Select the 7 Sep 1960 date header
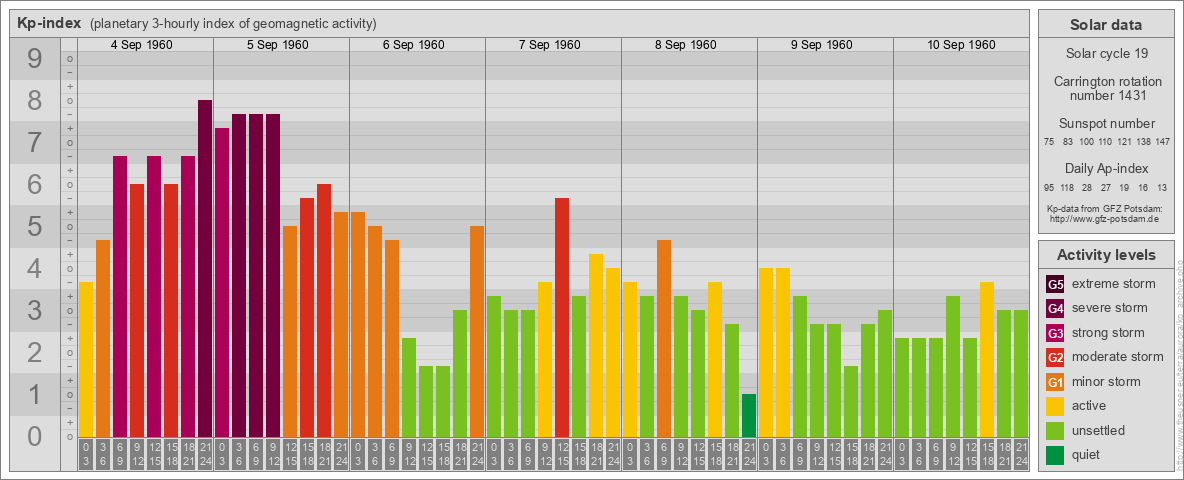This screenshot has height=480, width=1184. point(550,45)
